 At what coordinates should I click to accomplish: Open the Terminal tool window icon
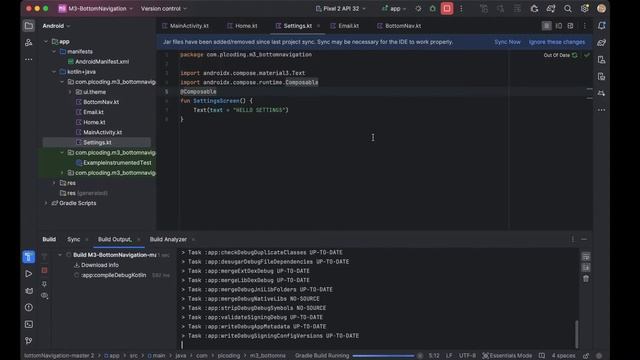[x=29, y=324]
